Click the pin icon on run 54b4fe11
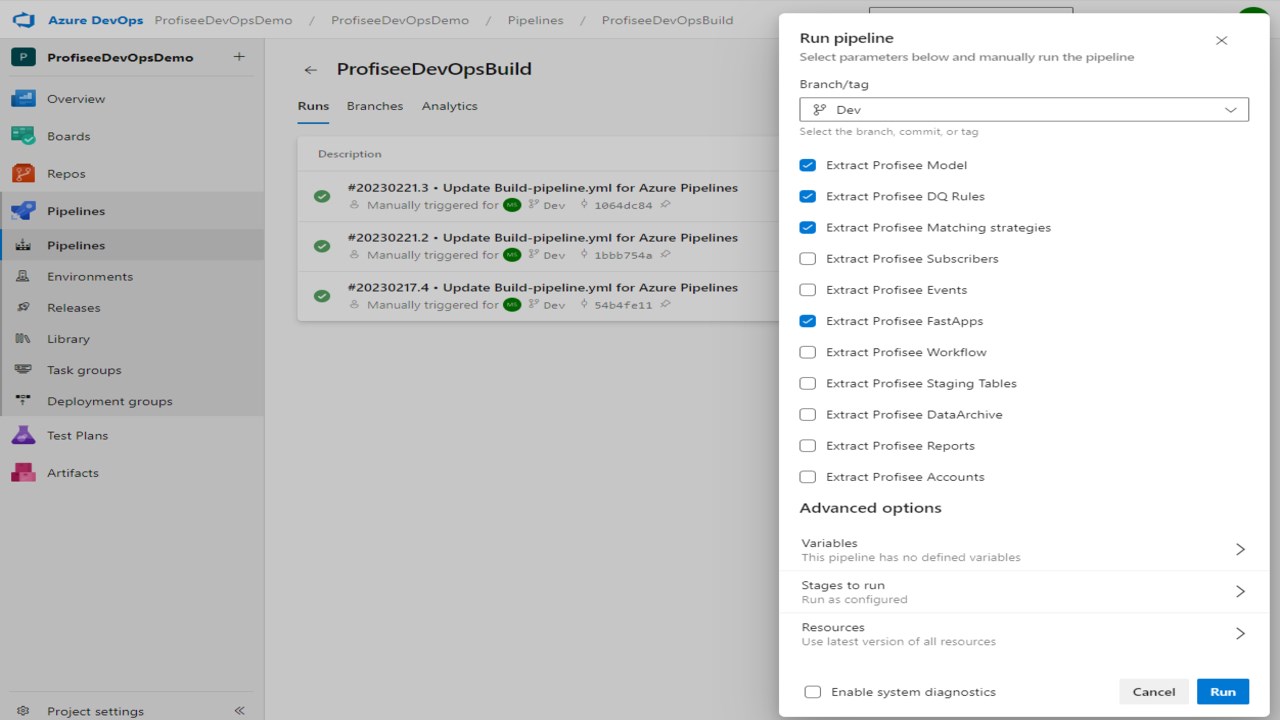The height and width of the screenshot is (720, 1280). 665,305
